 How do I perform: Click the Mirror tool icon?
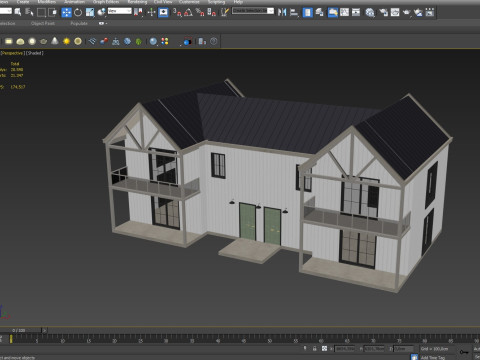tap(282, 13)
